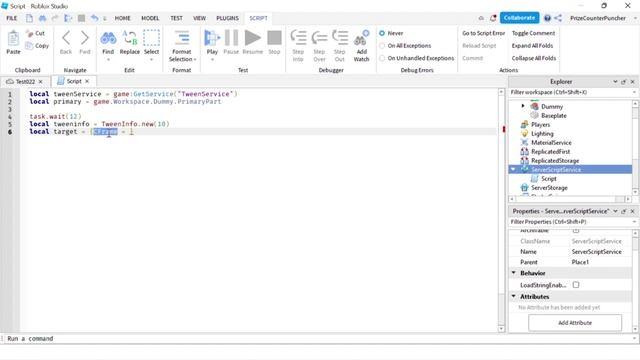Click the undo arrow in quick access bar
The height and width of the screenshot is (360, 640).
[x=94, y=18]
